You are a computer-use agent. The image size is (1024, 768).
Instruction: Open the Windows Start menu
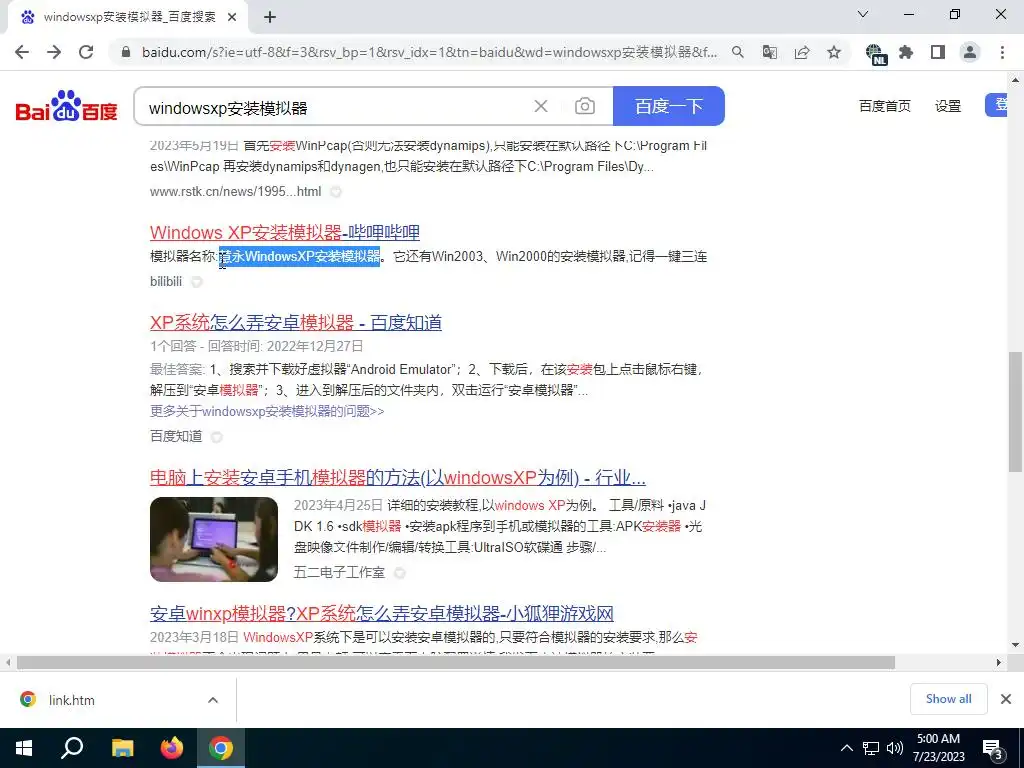tap(24, 748)
